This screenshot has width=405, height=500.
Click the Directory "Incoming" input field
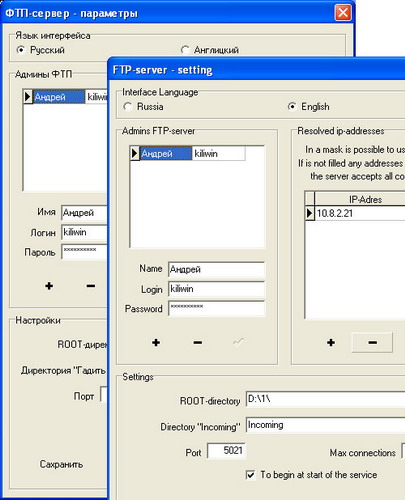pyautogui.click(x=325, y=425)
